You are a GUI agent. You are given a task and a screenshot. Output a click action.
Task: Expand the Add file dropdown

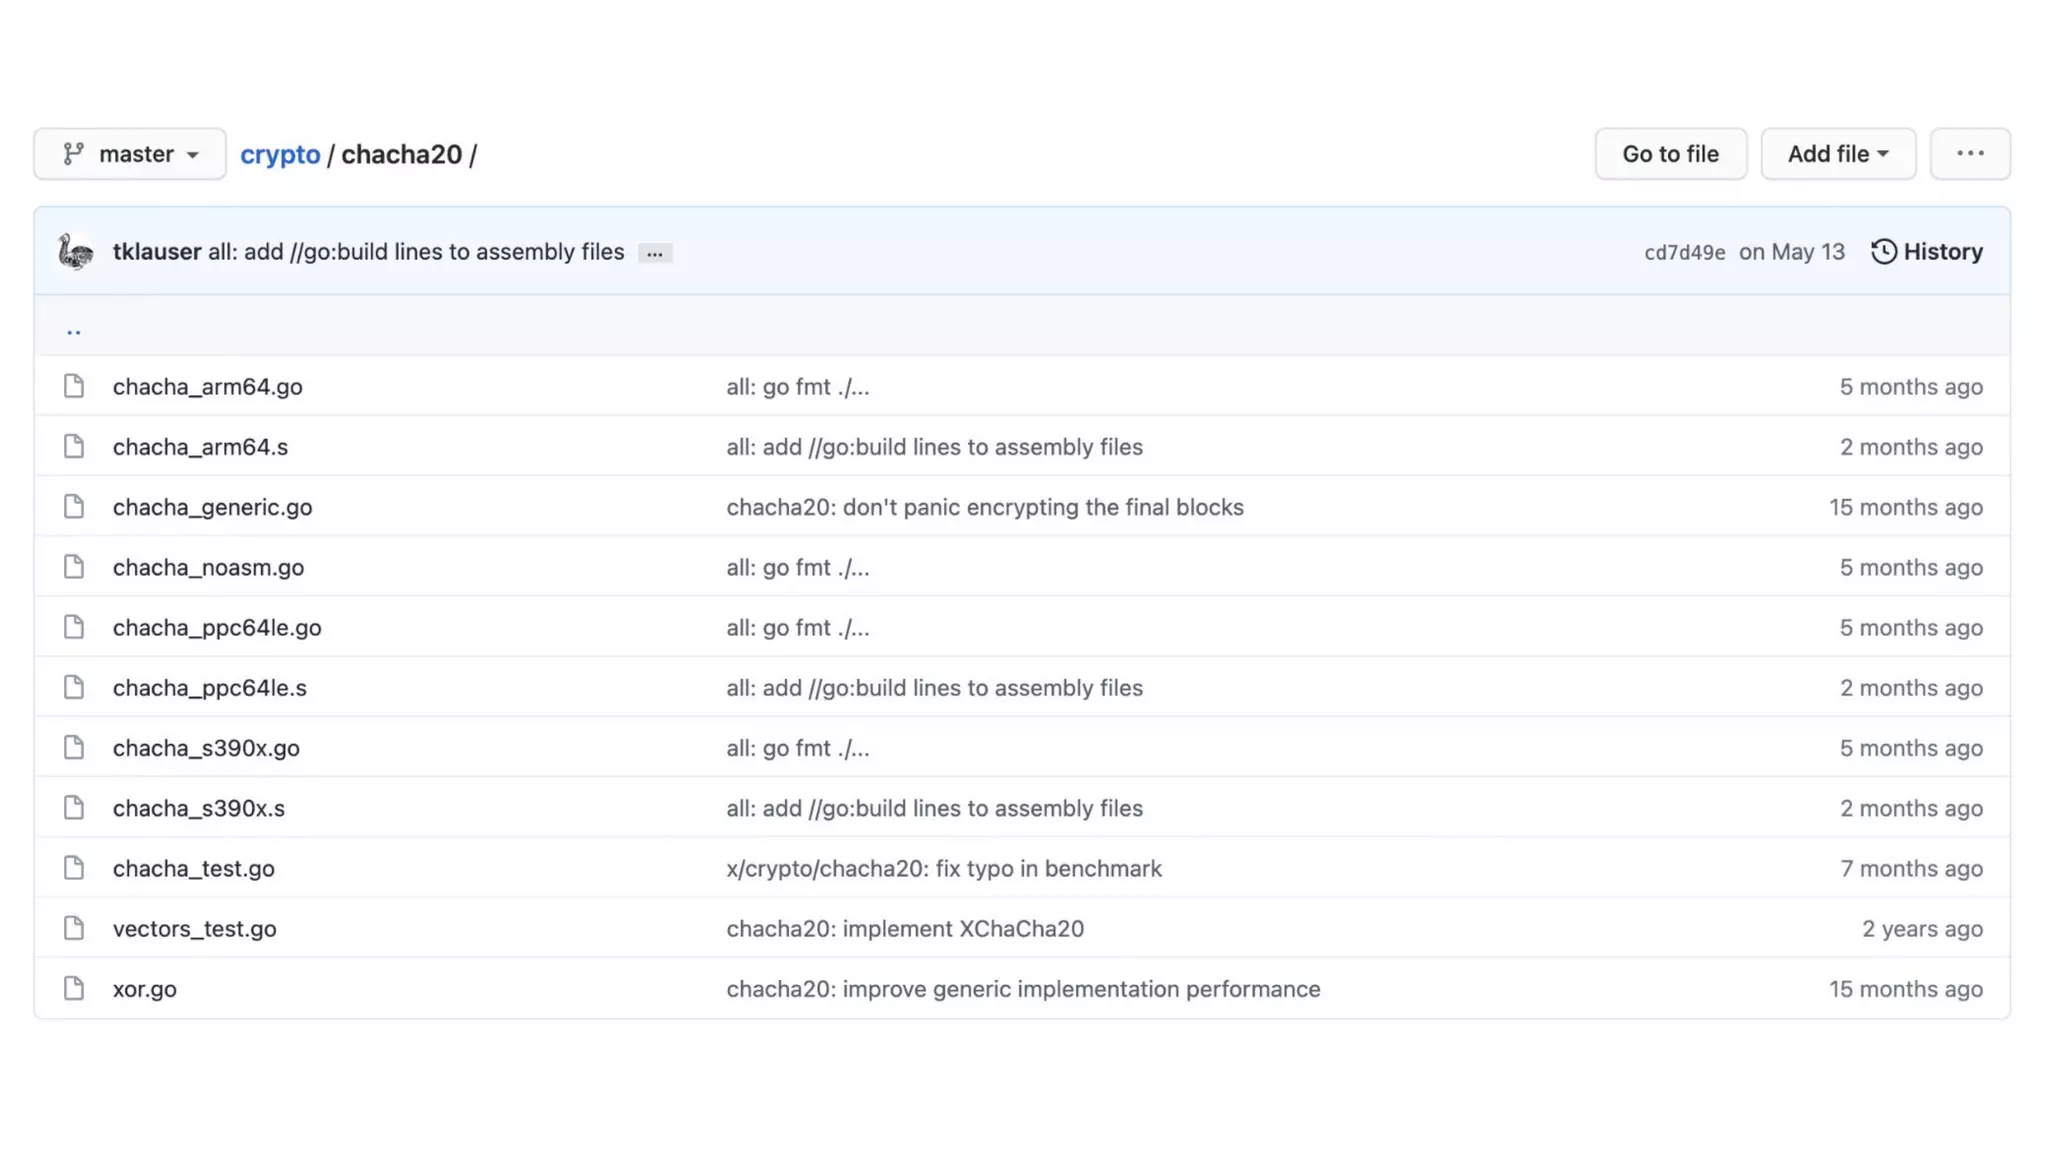pyautogui.click(x=1838, y=154)
